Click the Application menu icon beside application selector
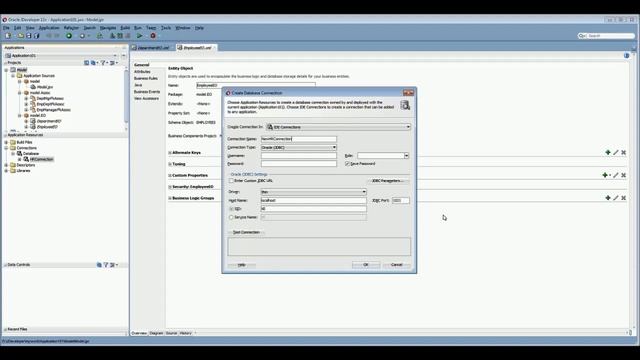Viewport: 640px width, 360px height. (124, 56)
